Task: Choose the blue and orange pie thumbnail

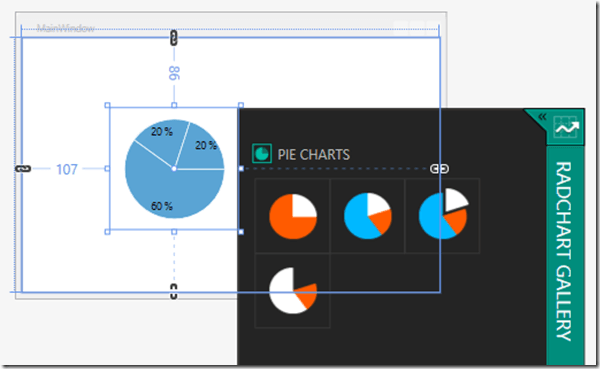Action: point(367,216)
